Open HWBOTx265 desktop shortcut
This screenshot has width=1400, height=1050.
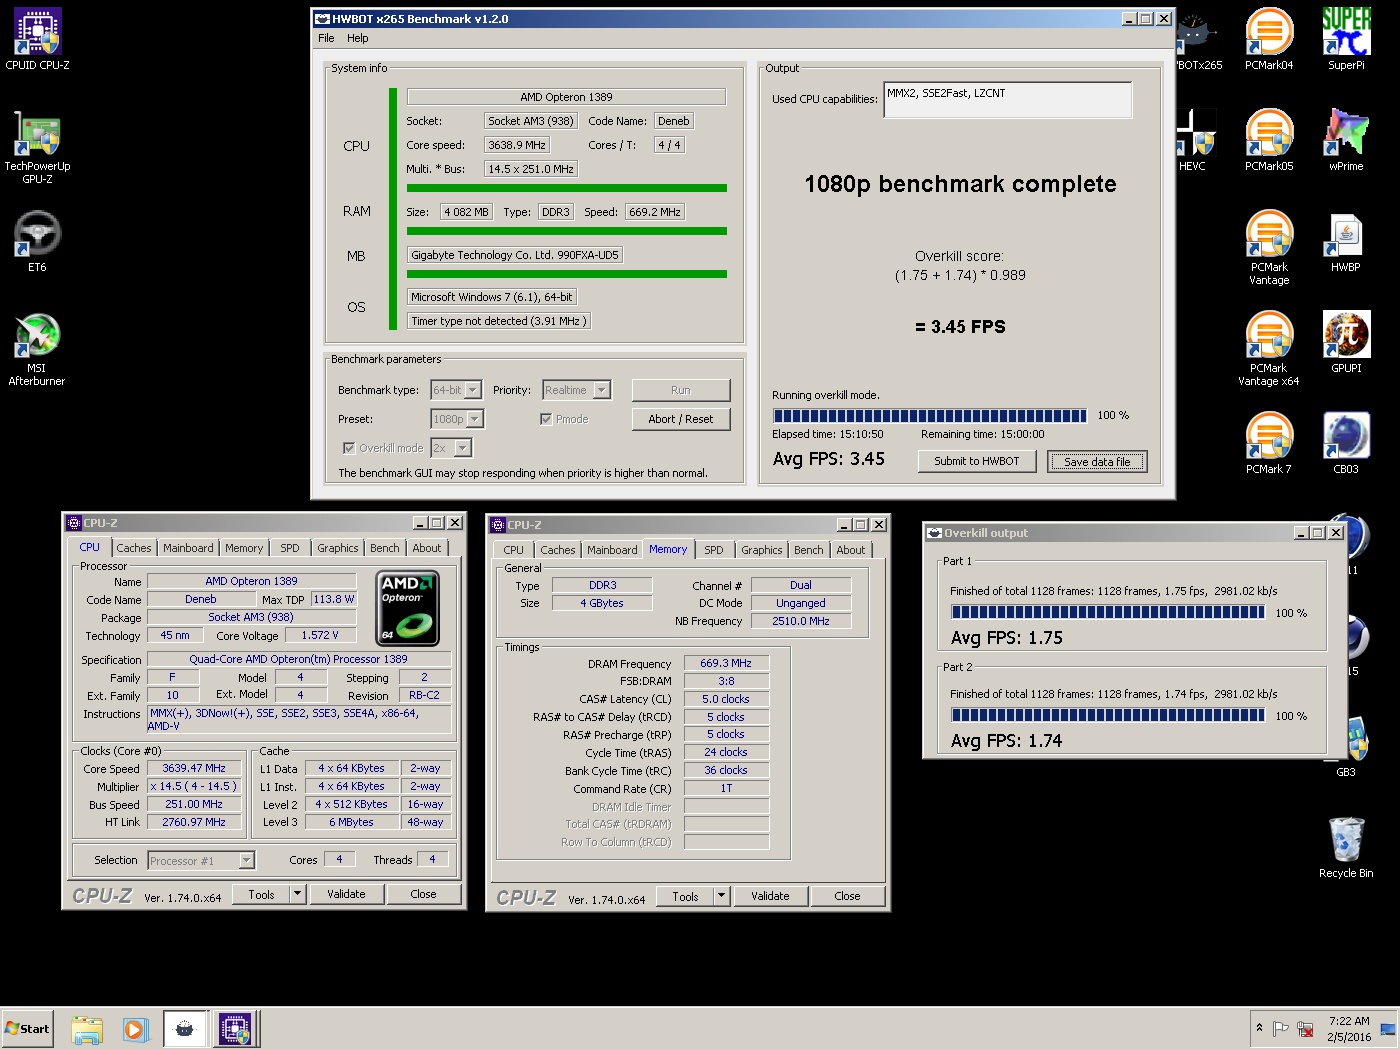1199,40
